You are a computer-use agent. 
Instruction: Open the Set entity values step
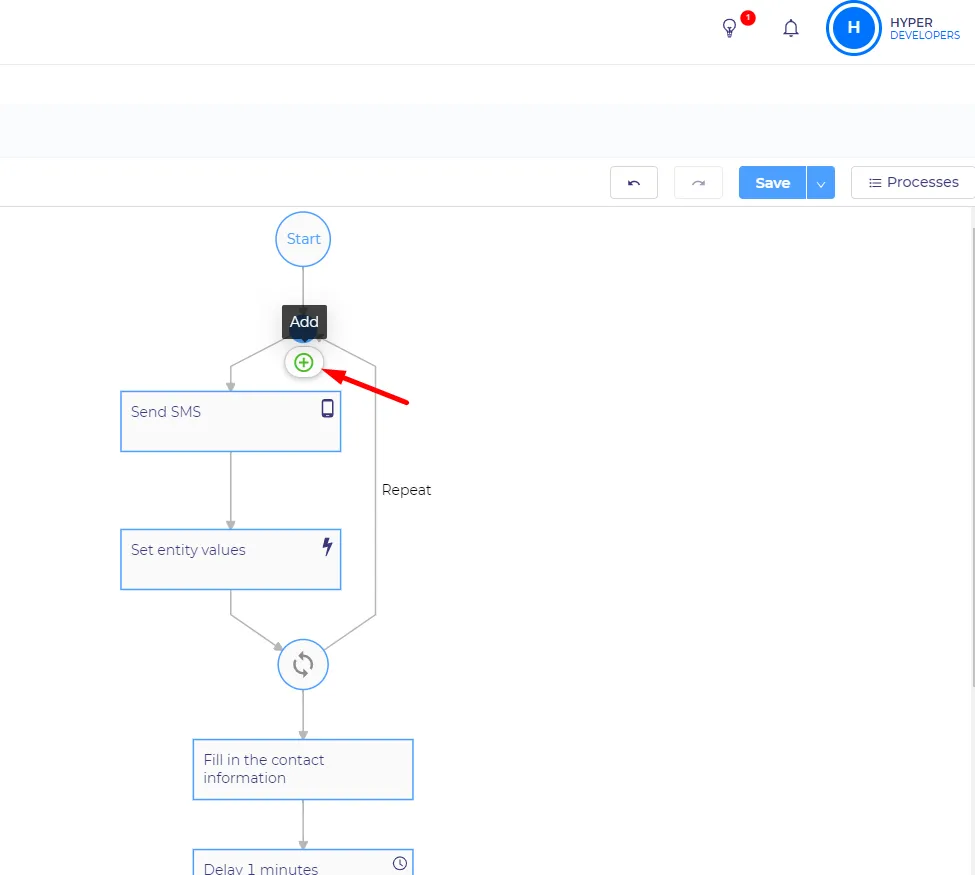(231, 560)
